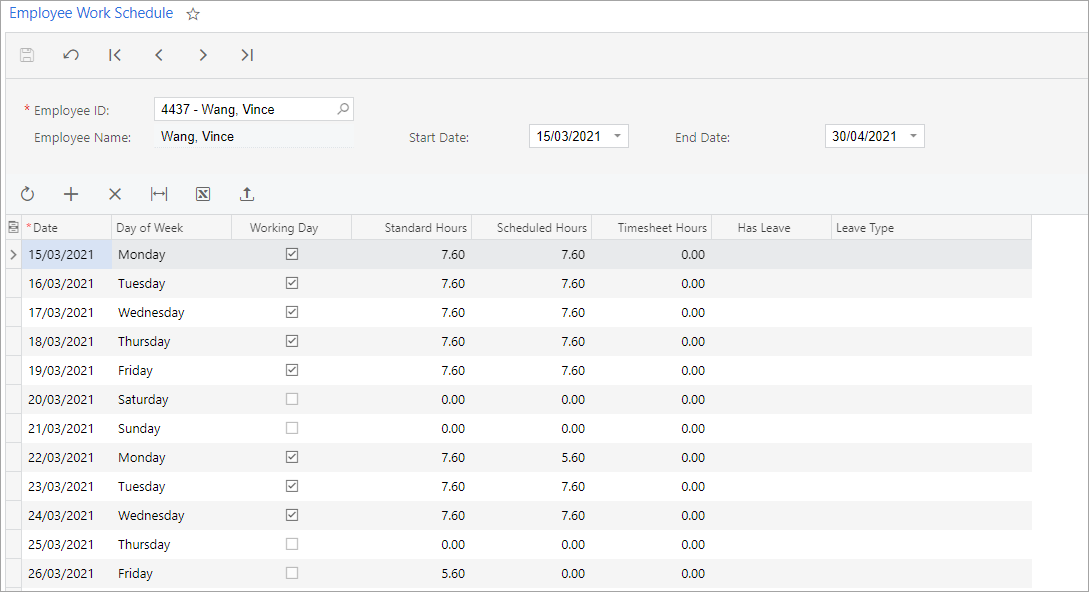Enable Working Day for Saturday 20/03/2021
Viewport: 1089px width, 592px height.
[x=292, y=399]
